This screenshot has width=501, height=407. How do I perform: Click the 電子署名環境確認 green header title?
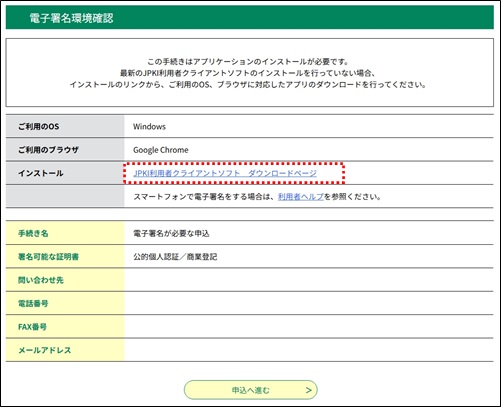71,18
